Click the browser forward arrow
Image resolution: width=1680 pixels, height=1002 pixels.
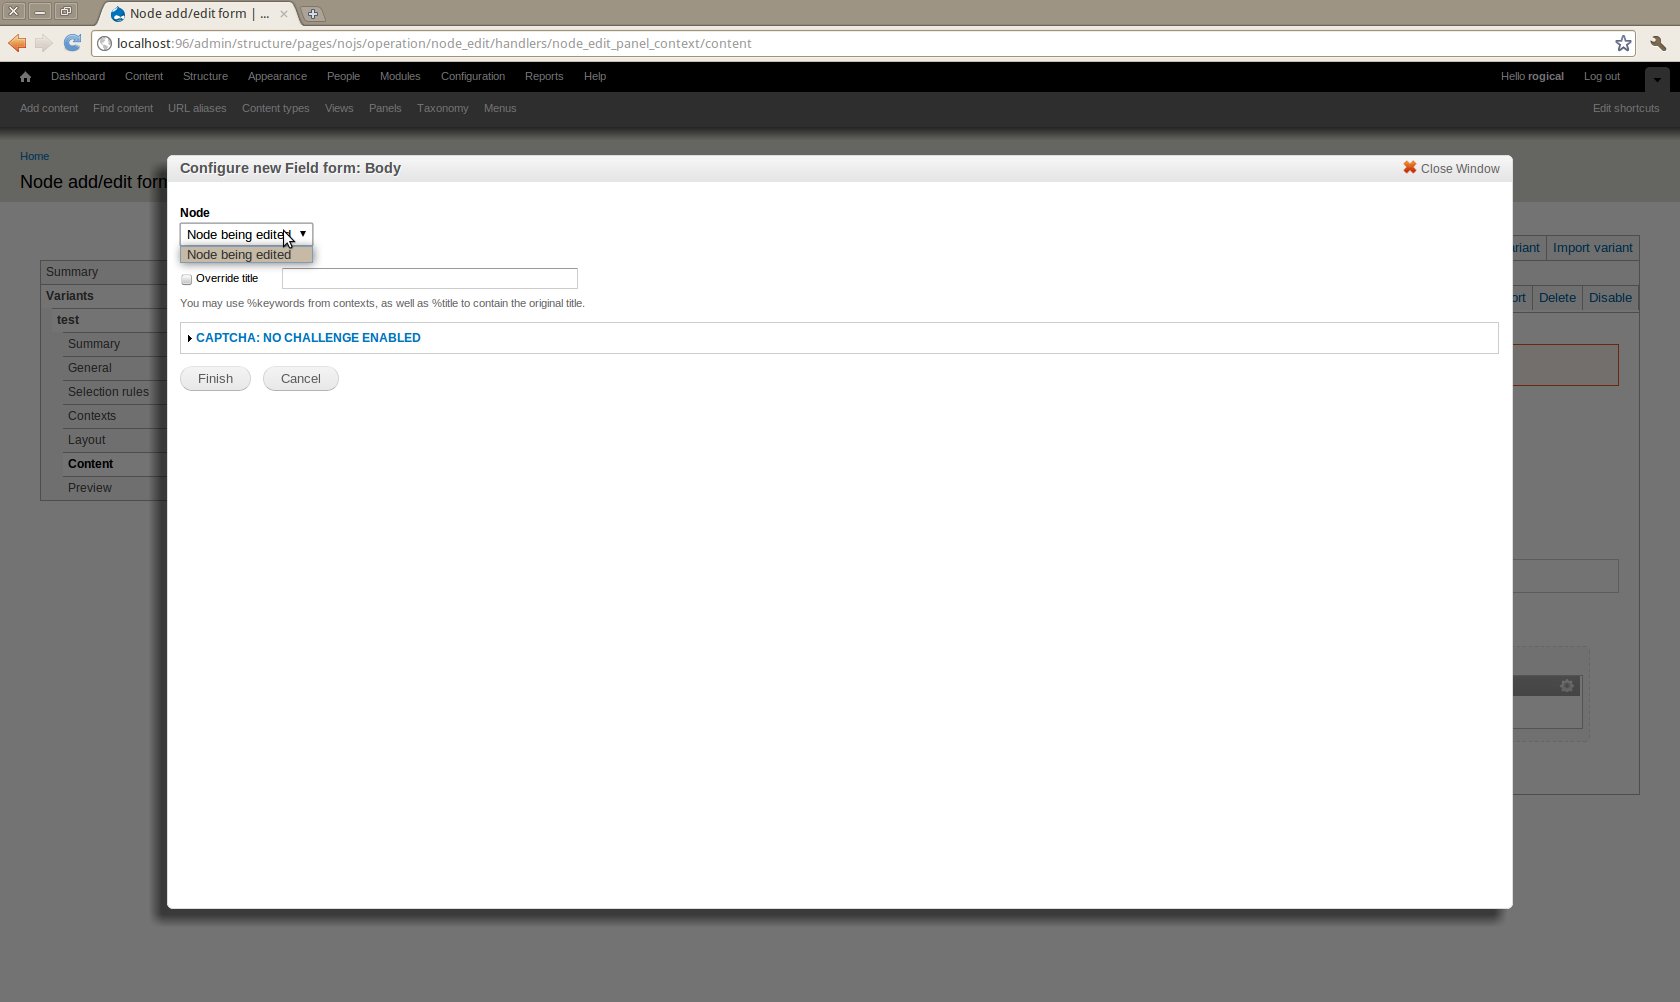[x=43, y=43]
